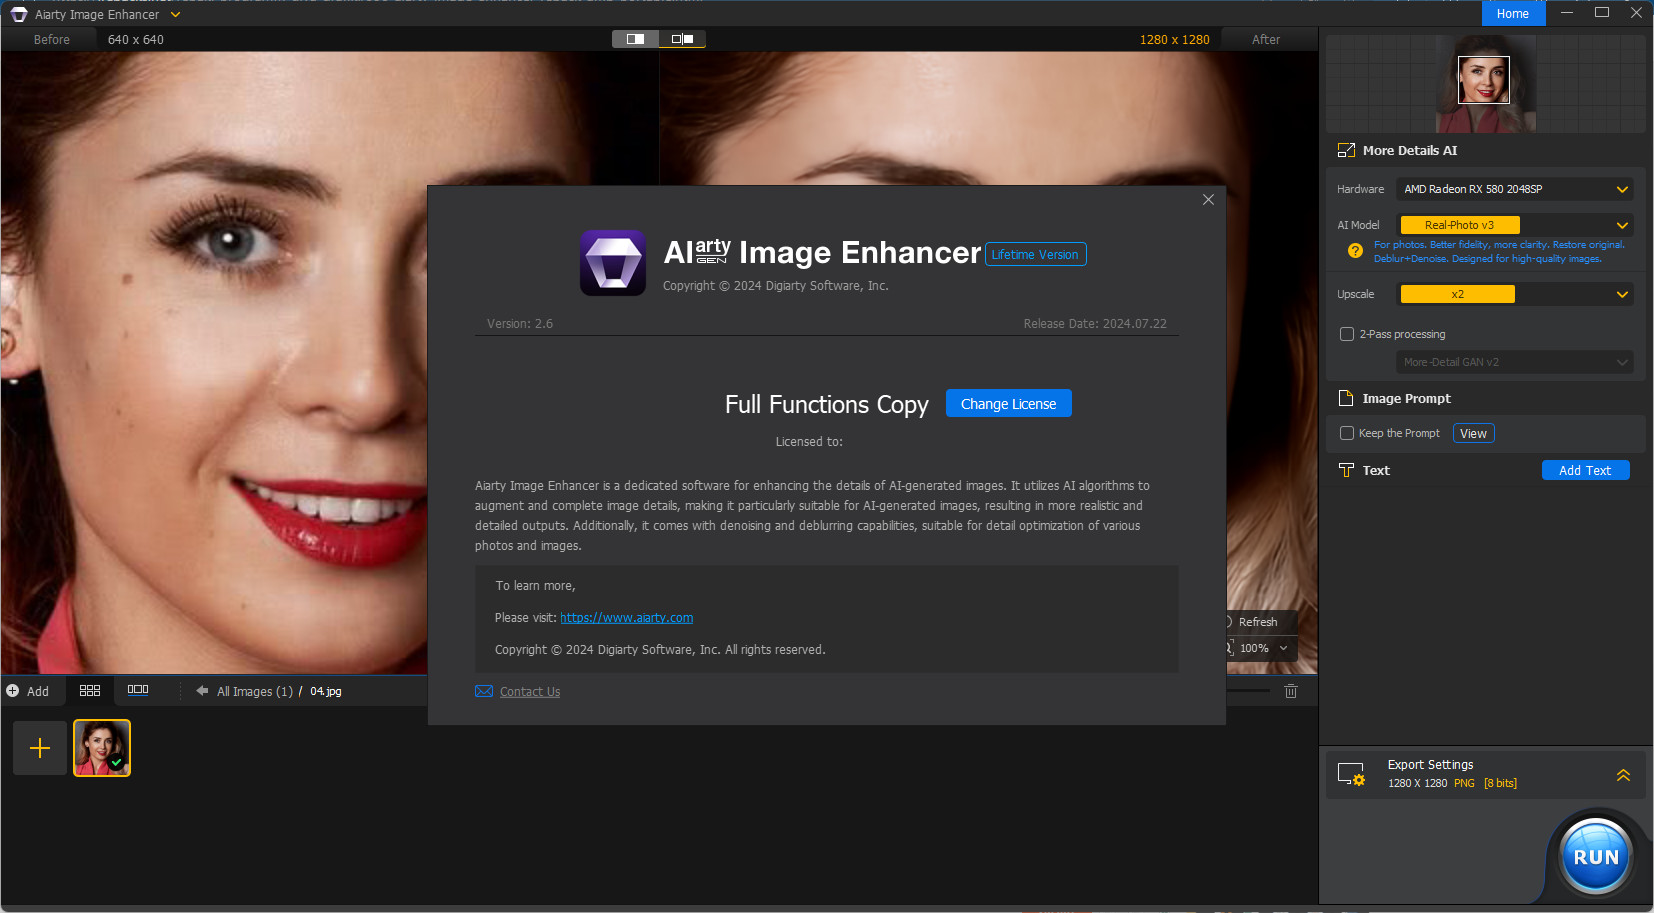Switch to split-view comparison mode icon

pyautogui.click(x=683, y=39)
